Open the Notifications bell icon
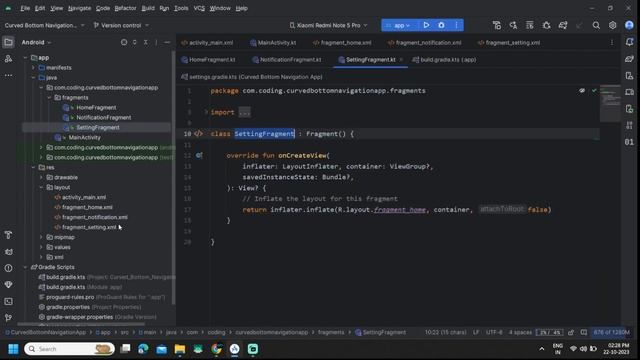The width and height of the screenshot is (640, 360). click(x=629, y=42)
